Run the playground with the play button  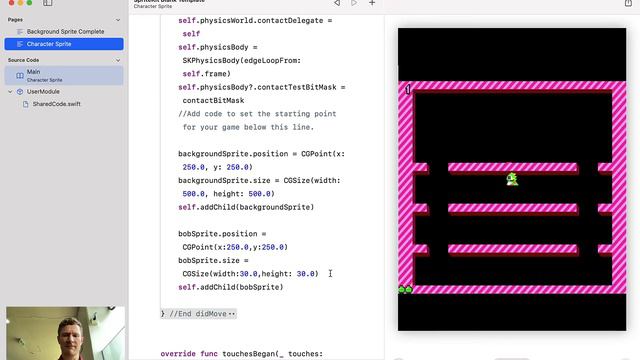(x=354, y=3)
